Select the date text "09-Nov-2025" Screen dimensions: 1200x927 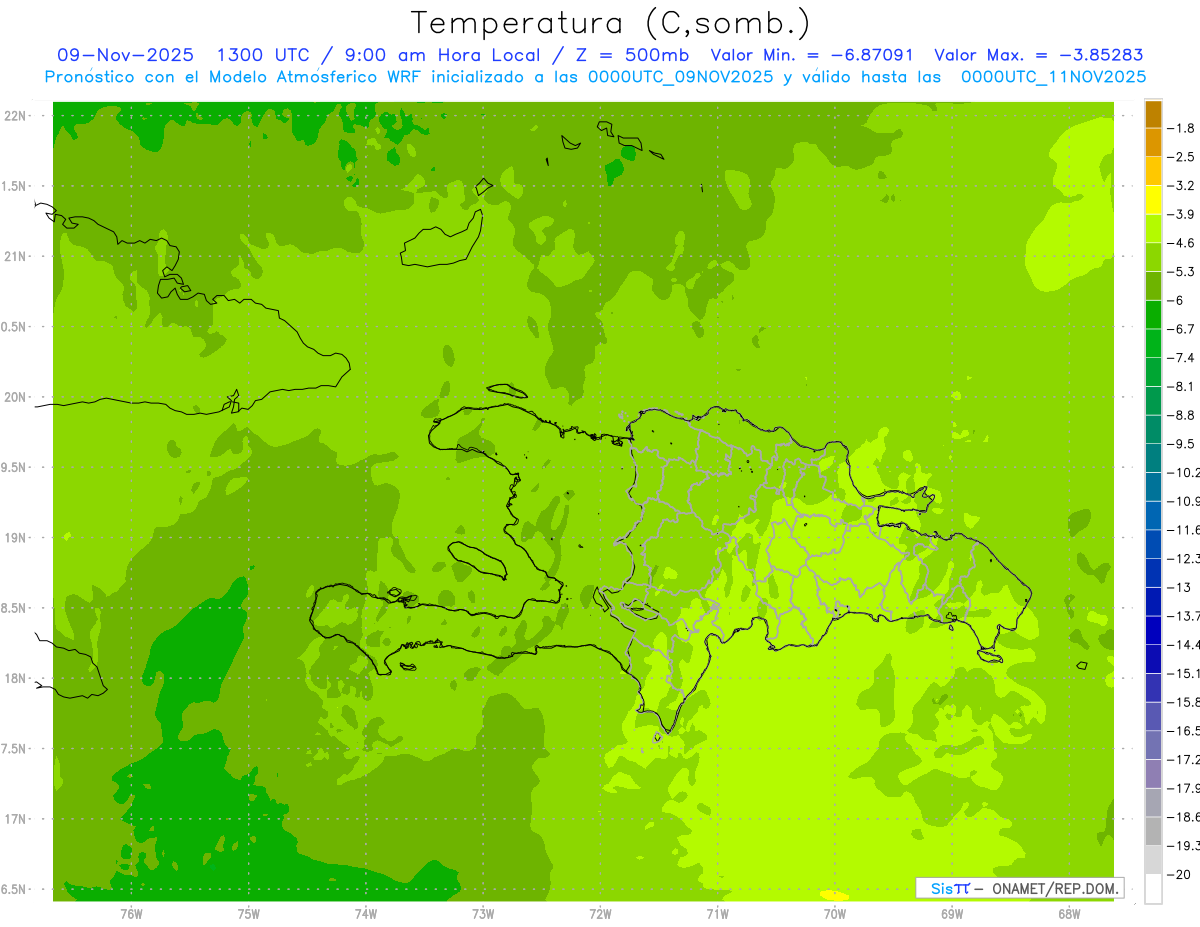(x=125, y=55)
